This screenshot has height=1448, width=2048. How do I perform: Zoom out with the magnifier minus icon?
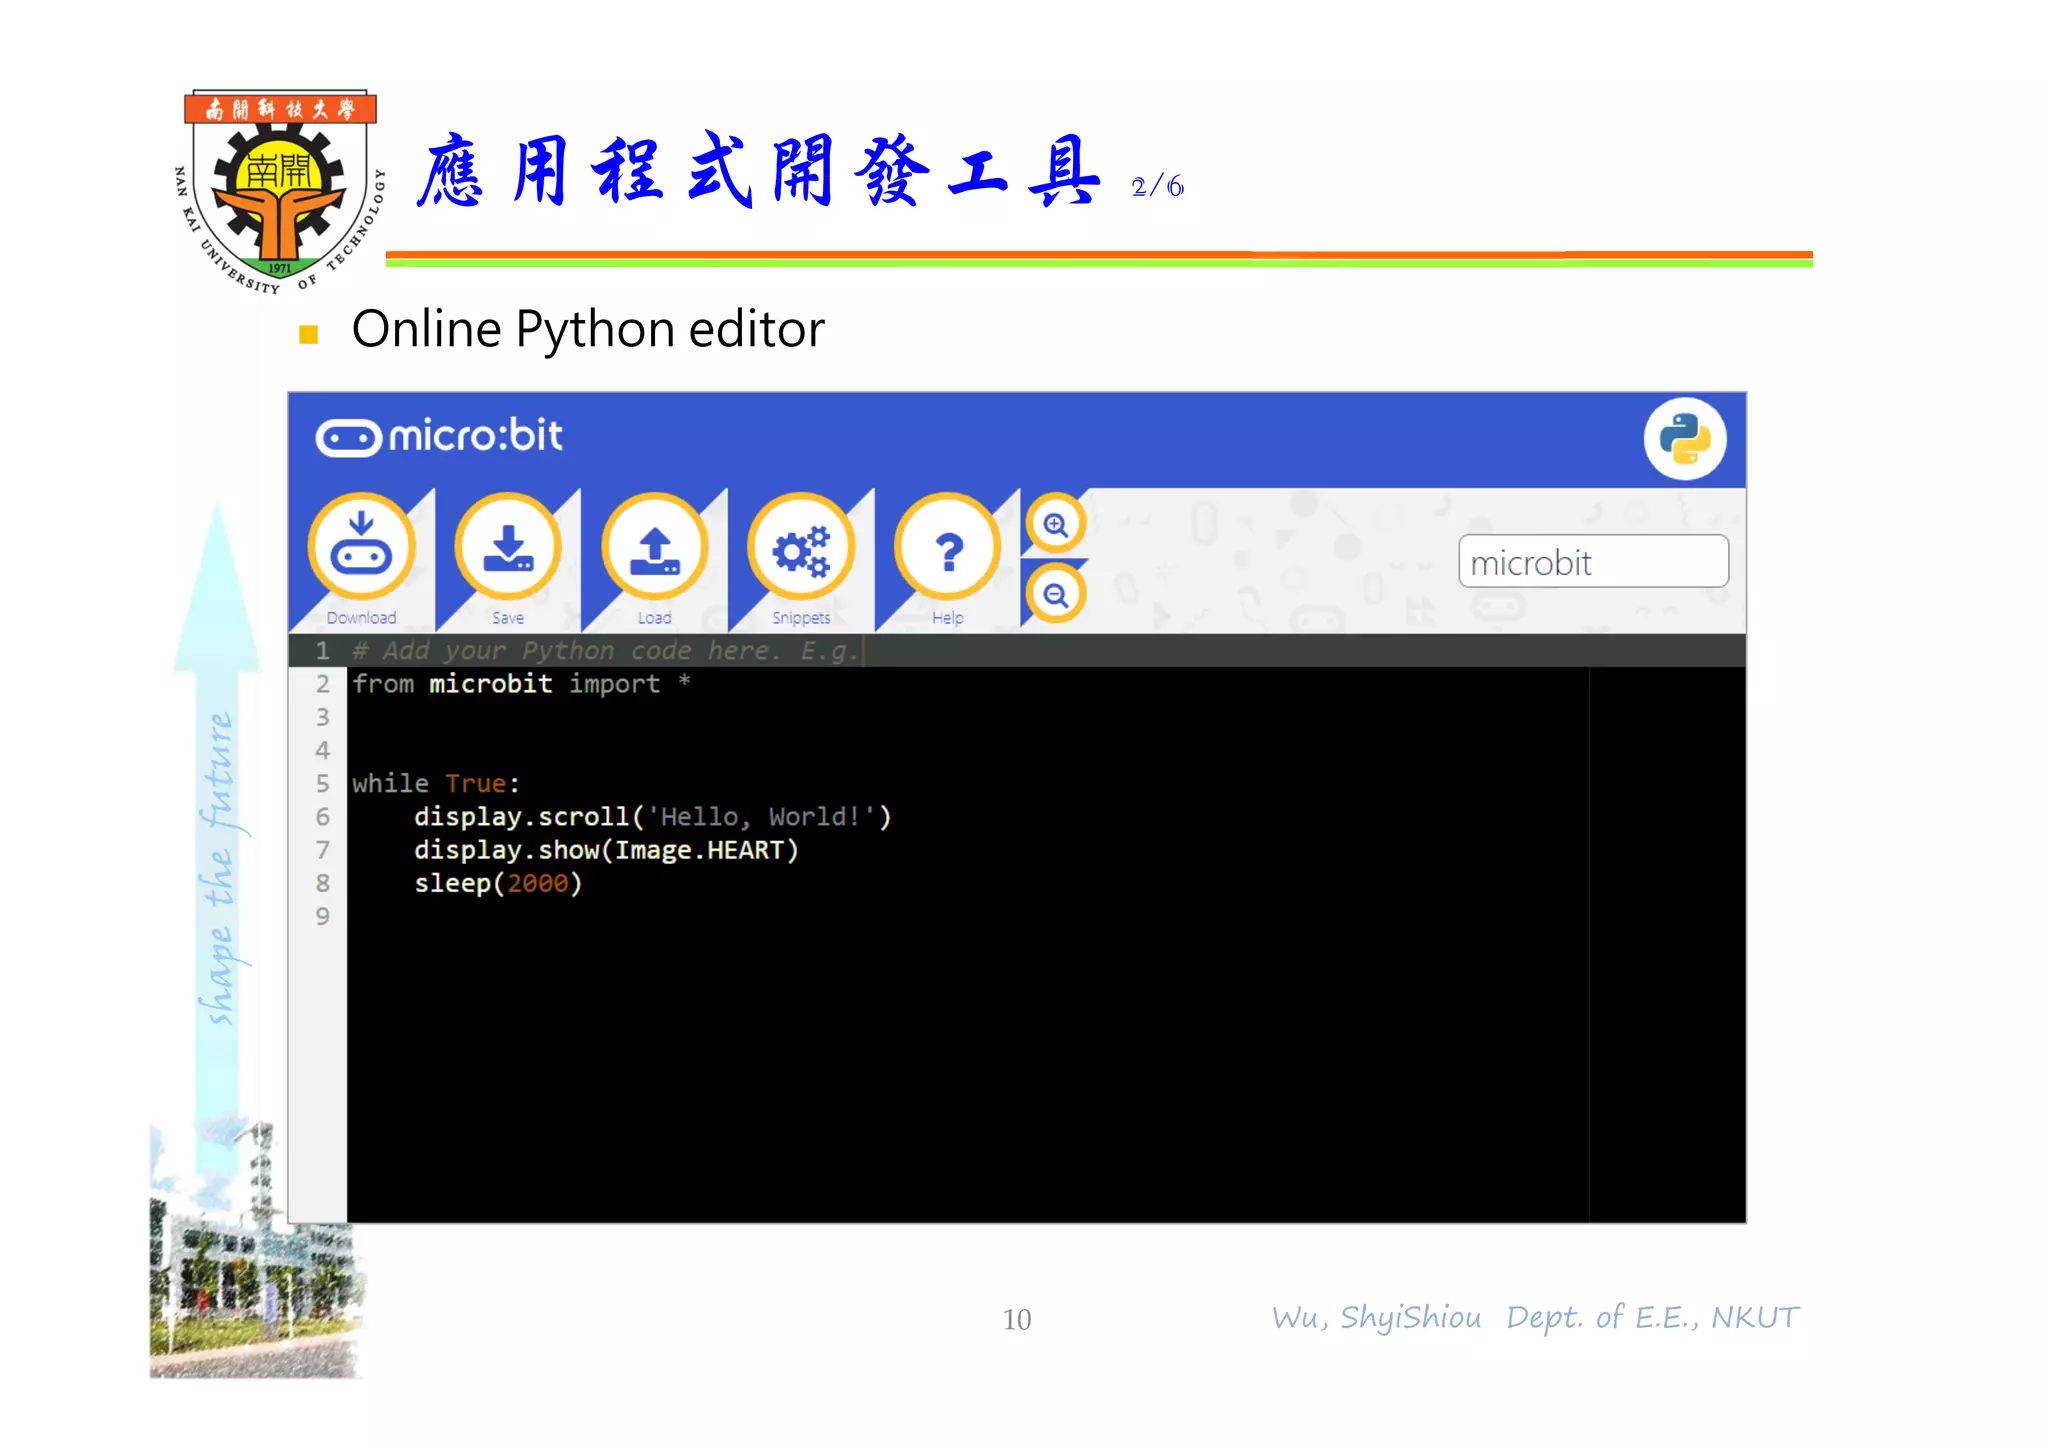pos(1055,594)
